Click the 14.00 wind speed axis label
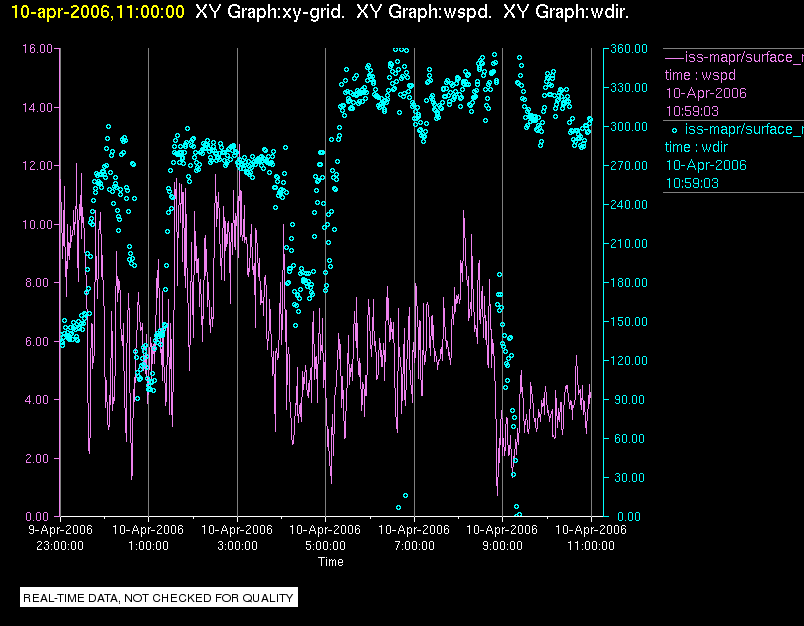This screenshot has height=626, width=804. tap(37, 108)
